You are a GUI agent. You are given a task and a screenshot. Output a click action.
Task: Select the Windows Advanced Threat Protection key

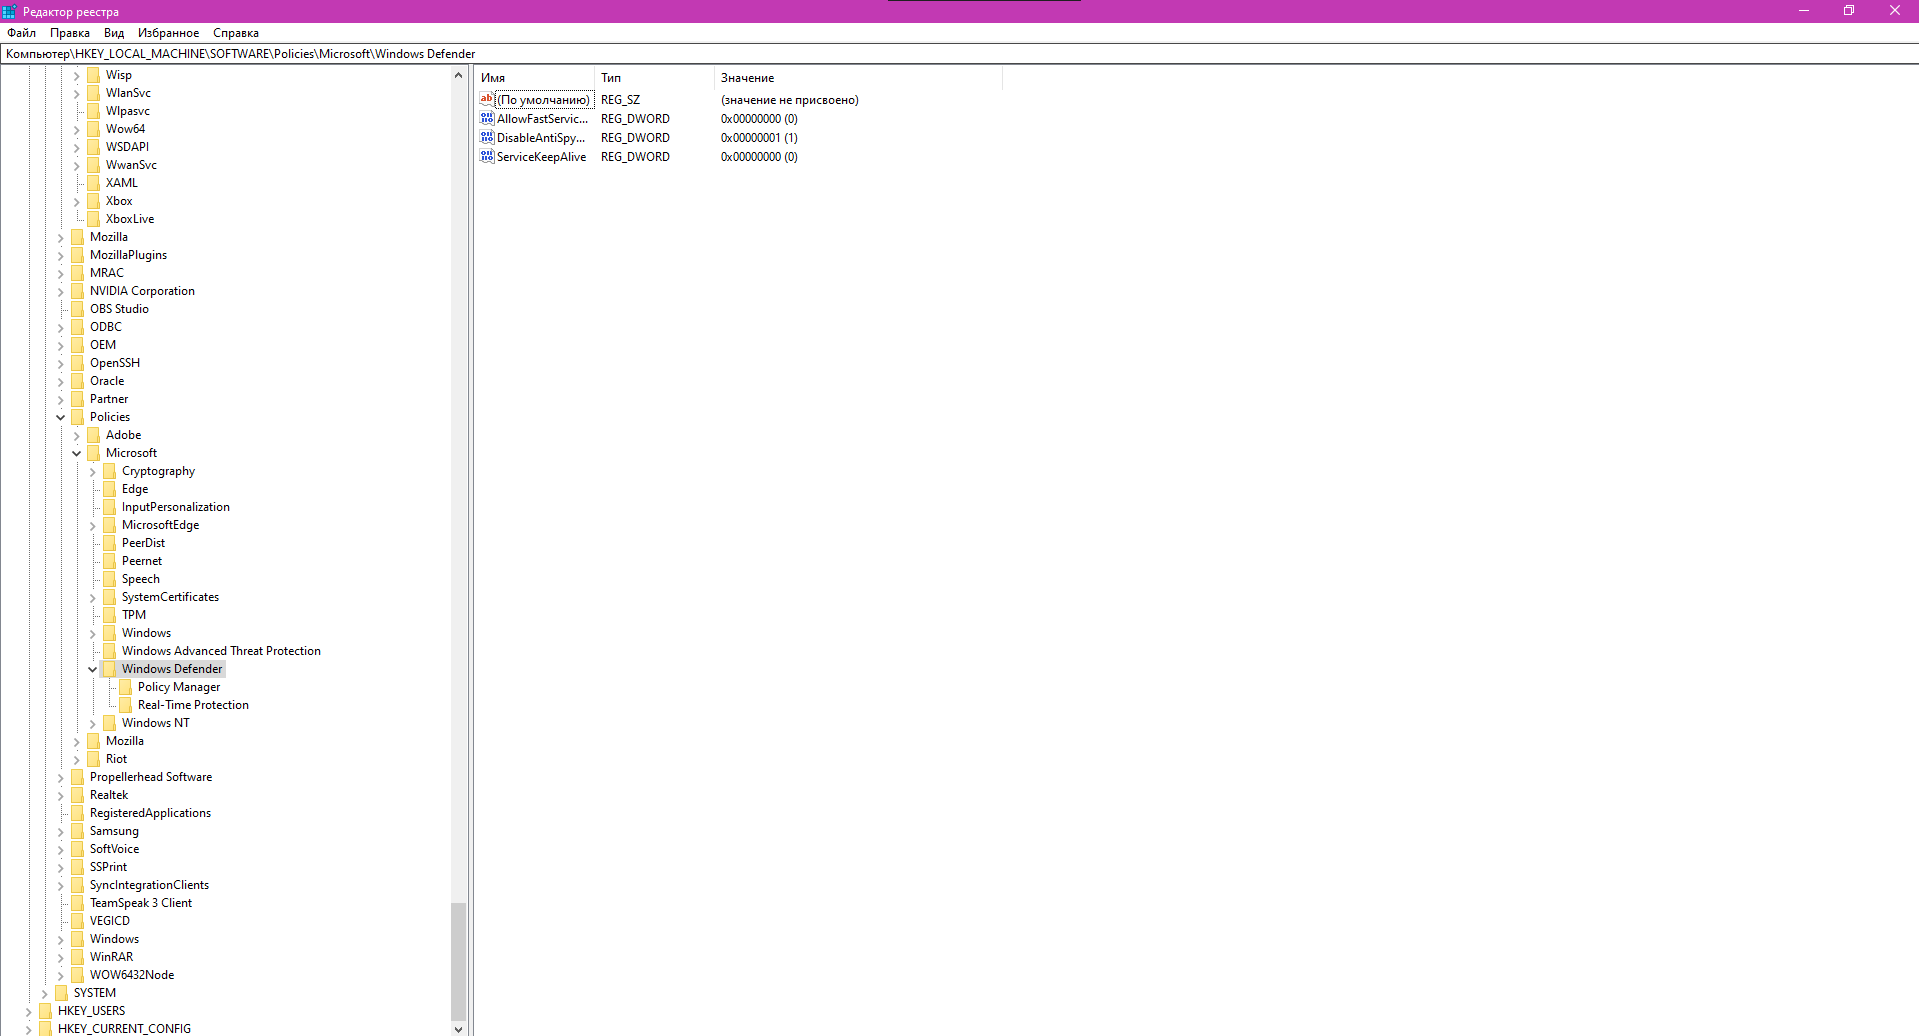(x=221, y=651)
